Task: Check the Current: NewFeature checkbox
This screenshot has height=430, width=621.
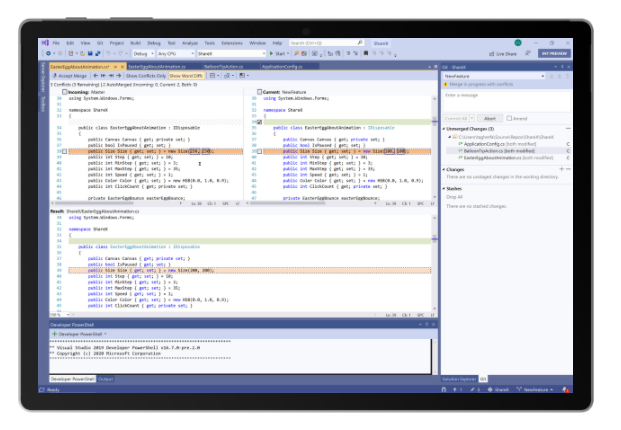Action: [259, 92]
